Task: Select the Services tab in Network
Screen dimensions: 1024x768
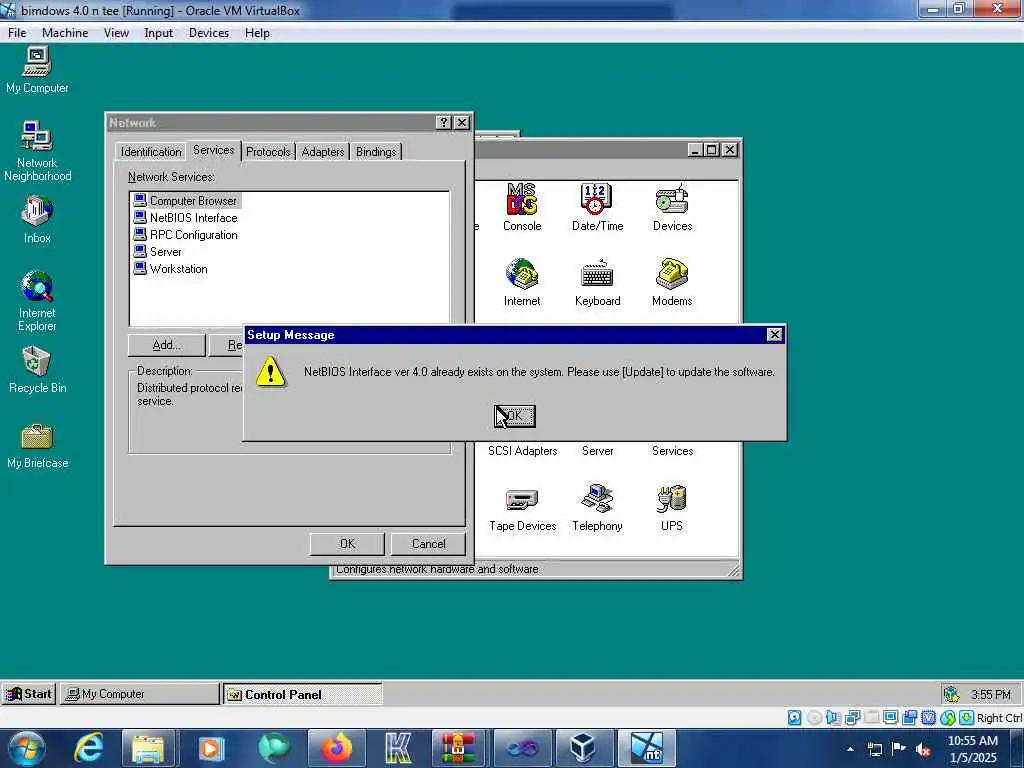Action: (214, 150)
